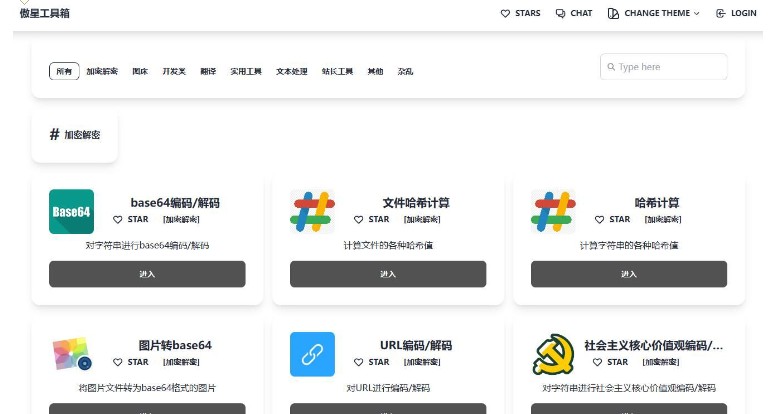777x414 pixels.
Task: Click the 文件哈希计算 hashtag icon
Action: [312, 212]
